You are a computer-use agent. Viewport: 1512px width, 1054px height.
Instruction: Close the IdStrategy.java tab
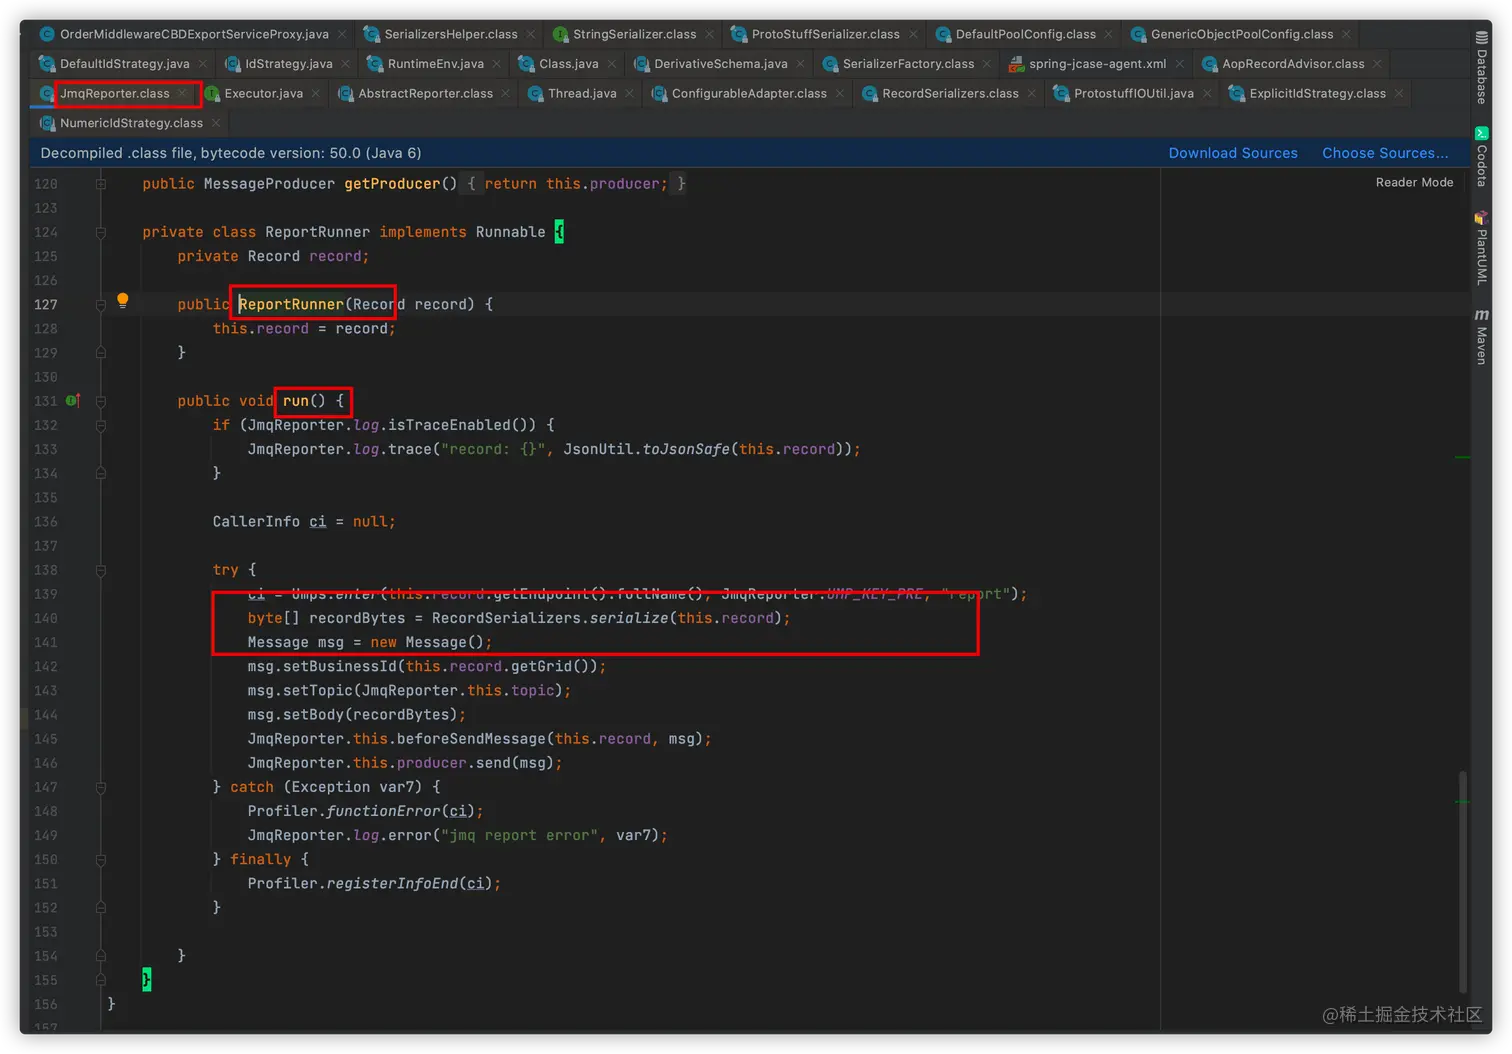(346, 64)
